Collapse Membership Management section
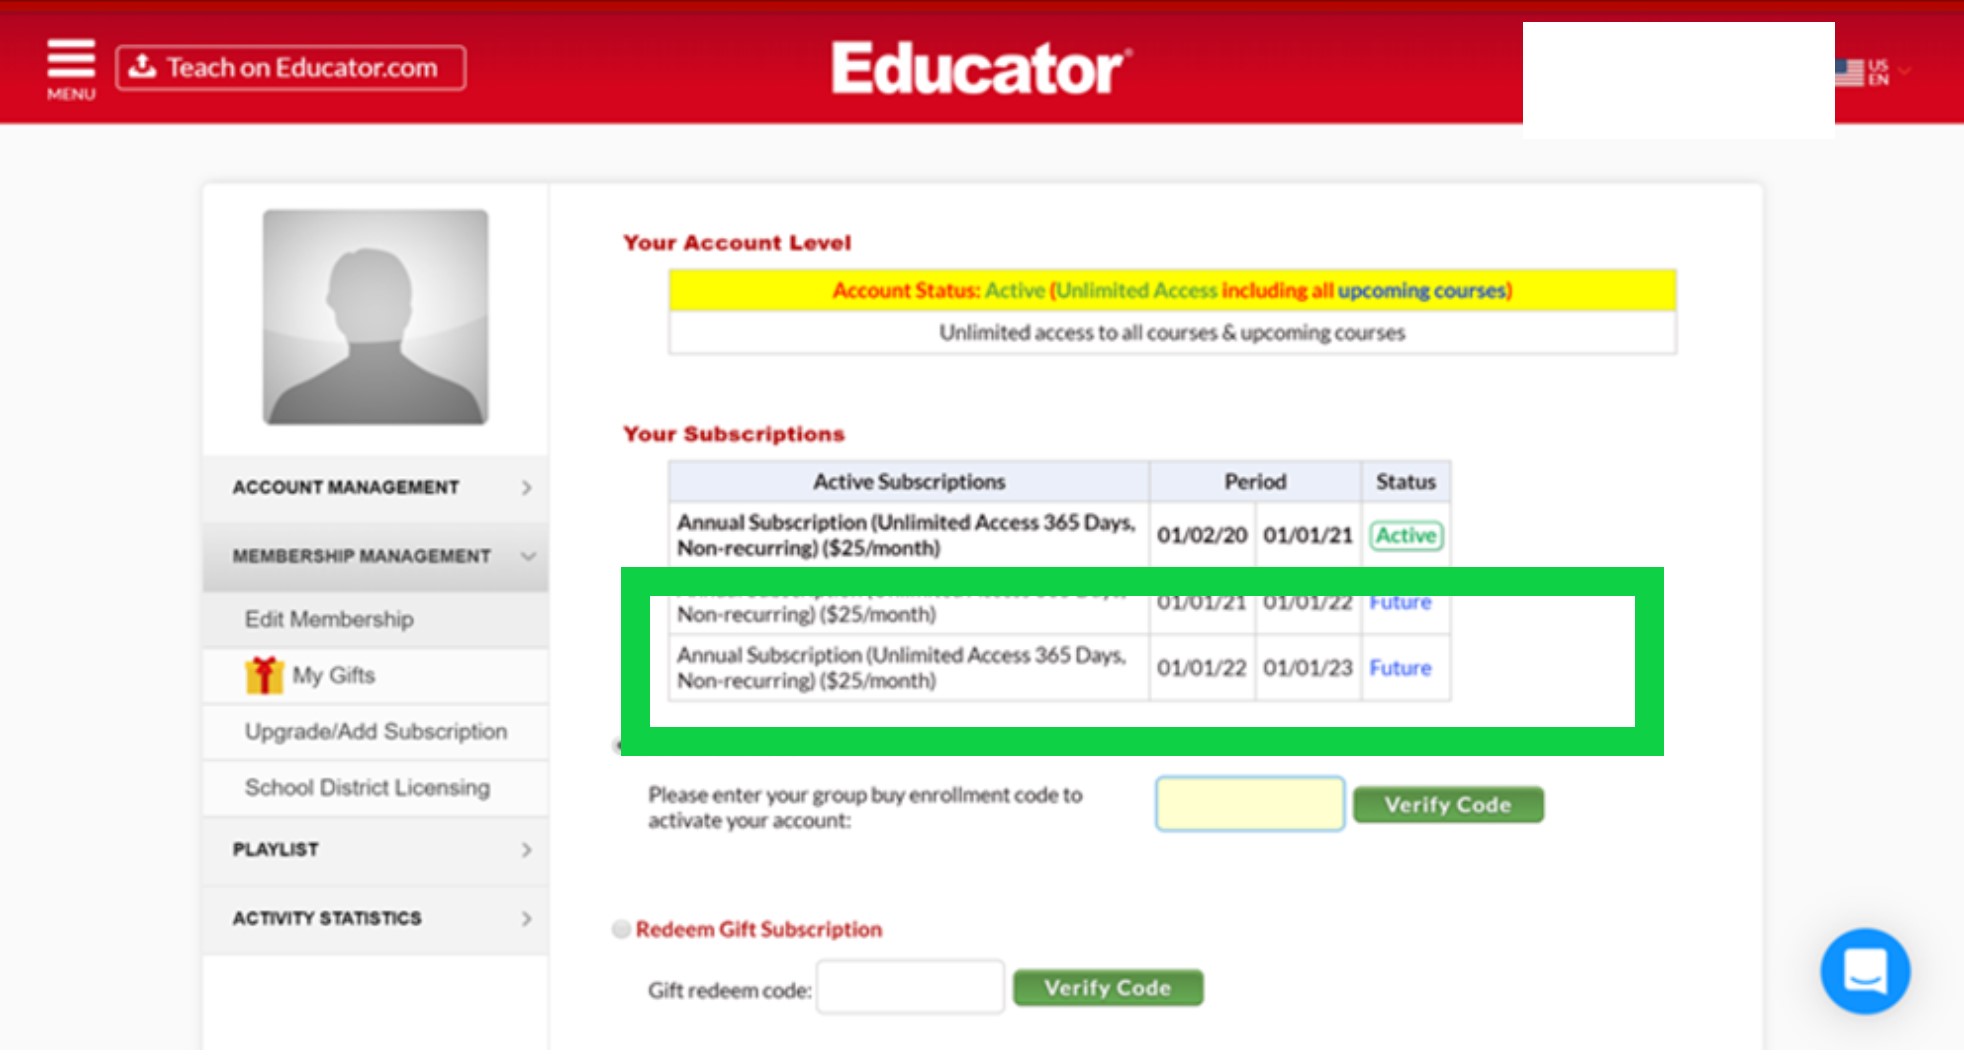 tap(375, 556)
